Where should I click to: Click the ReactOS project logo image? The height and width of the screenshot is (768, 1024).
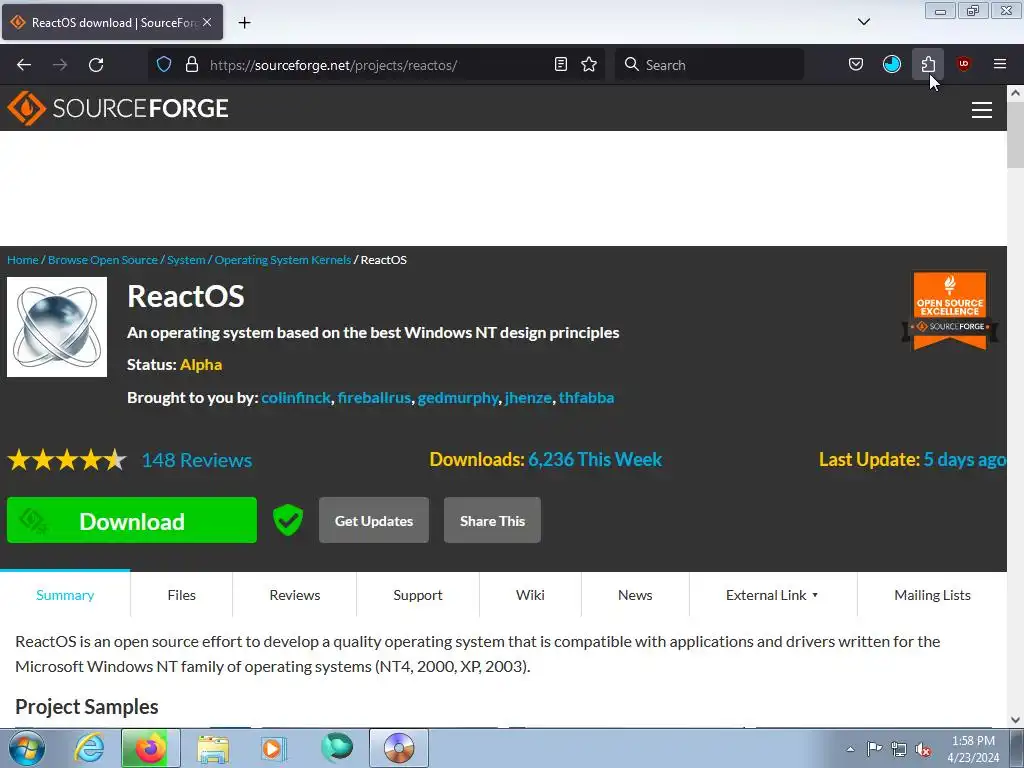(57, 327)
